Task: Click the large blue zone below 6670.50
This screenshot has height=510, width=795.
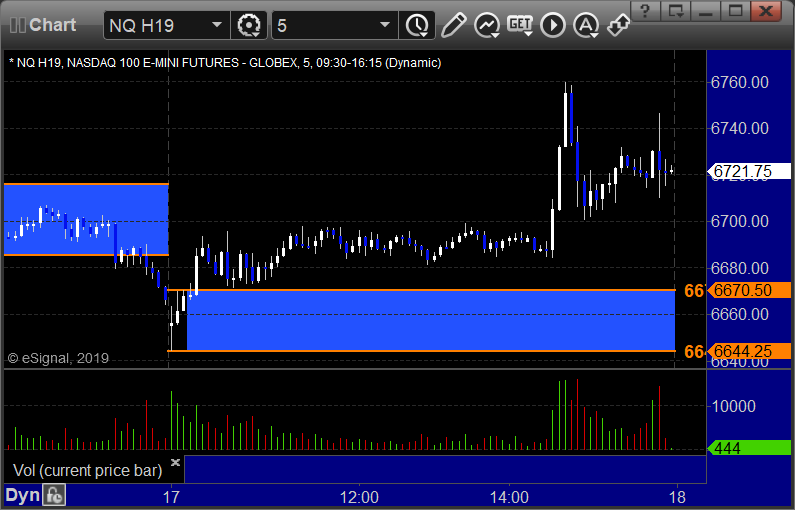Action: 431,320
